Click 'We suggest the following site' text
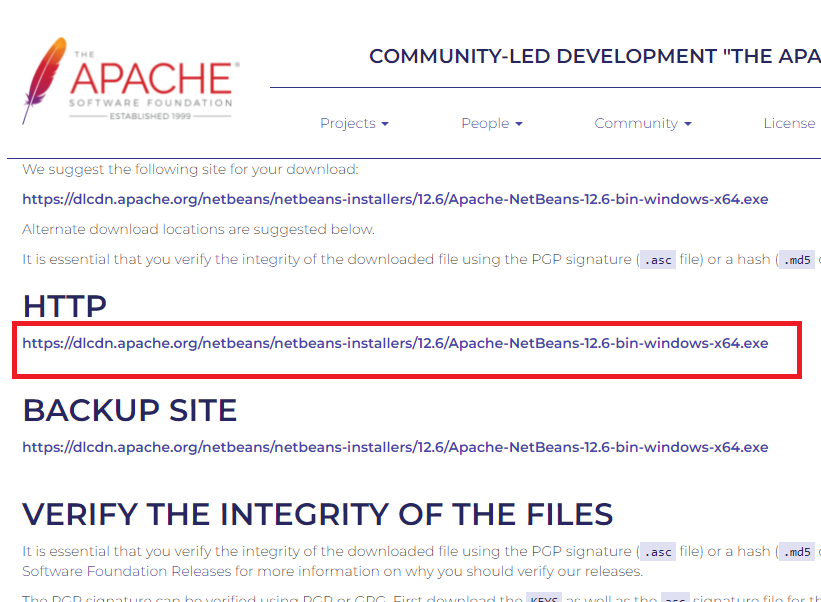The image size is (821, 602). pyautogui.click(x=190, y=170)
